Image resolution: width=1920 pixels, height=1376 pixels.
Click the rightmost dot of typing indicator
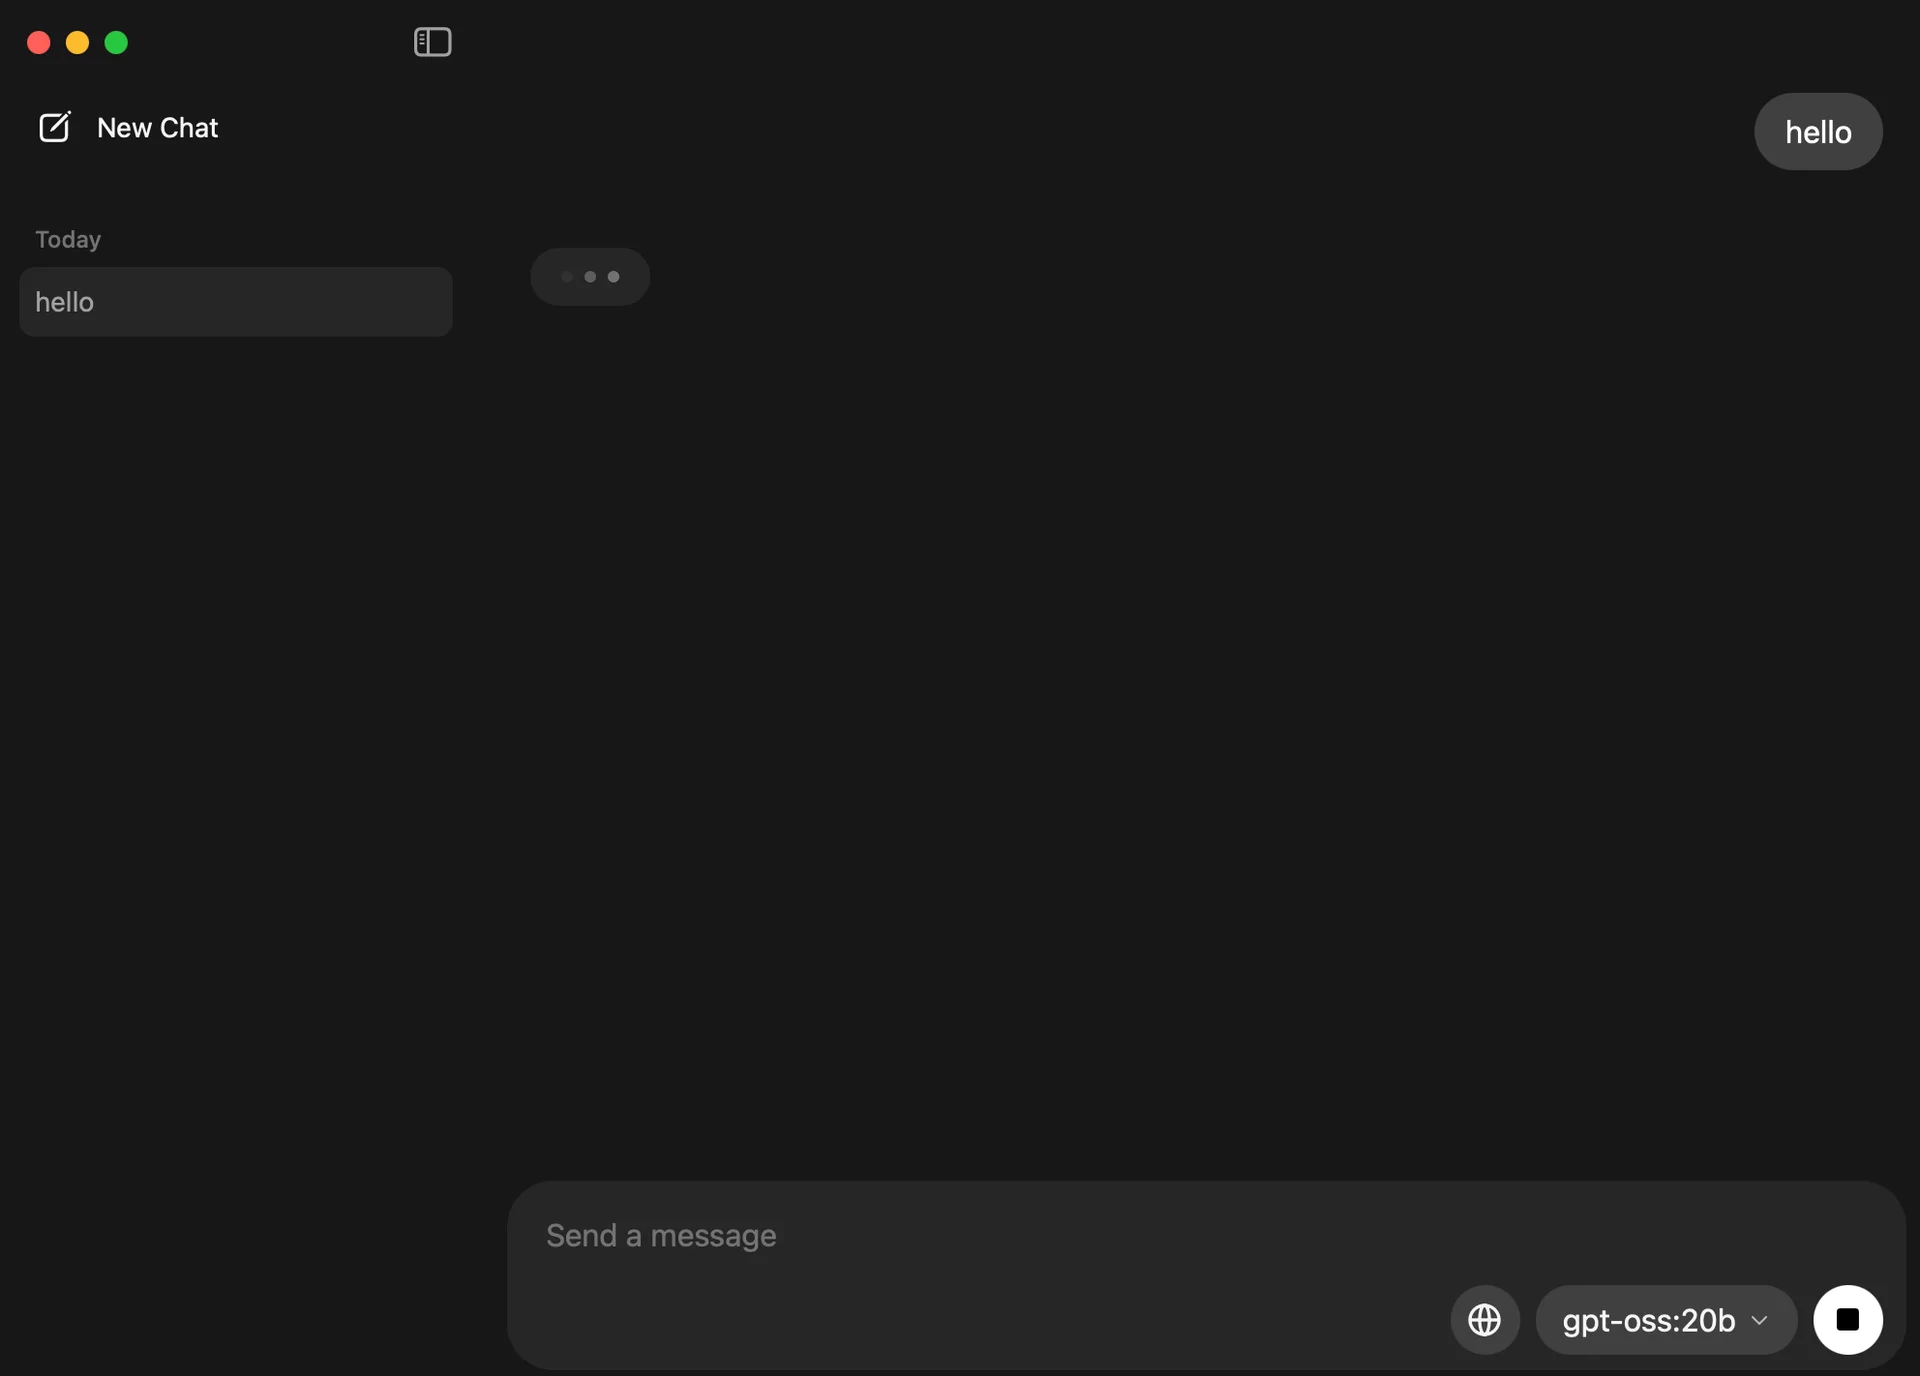point(613,277)
